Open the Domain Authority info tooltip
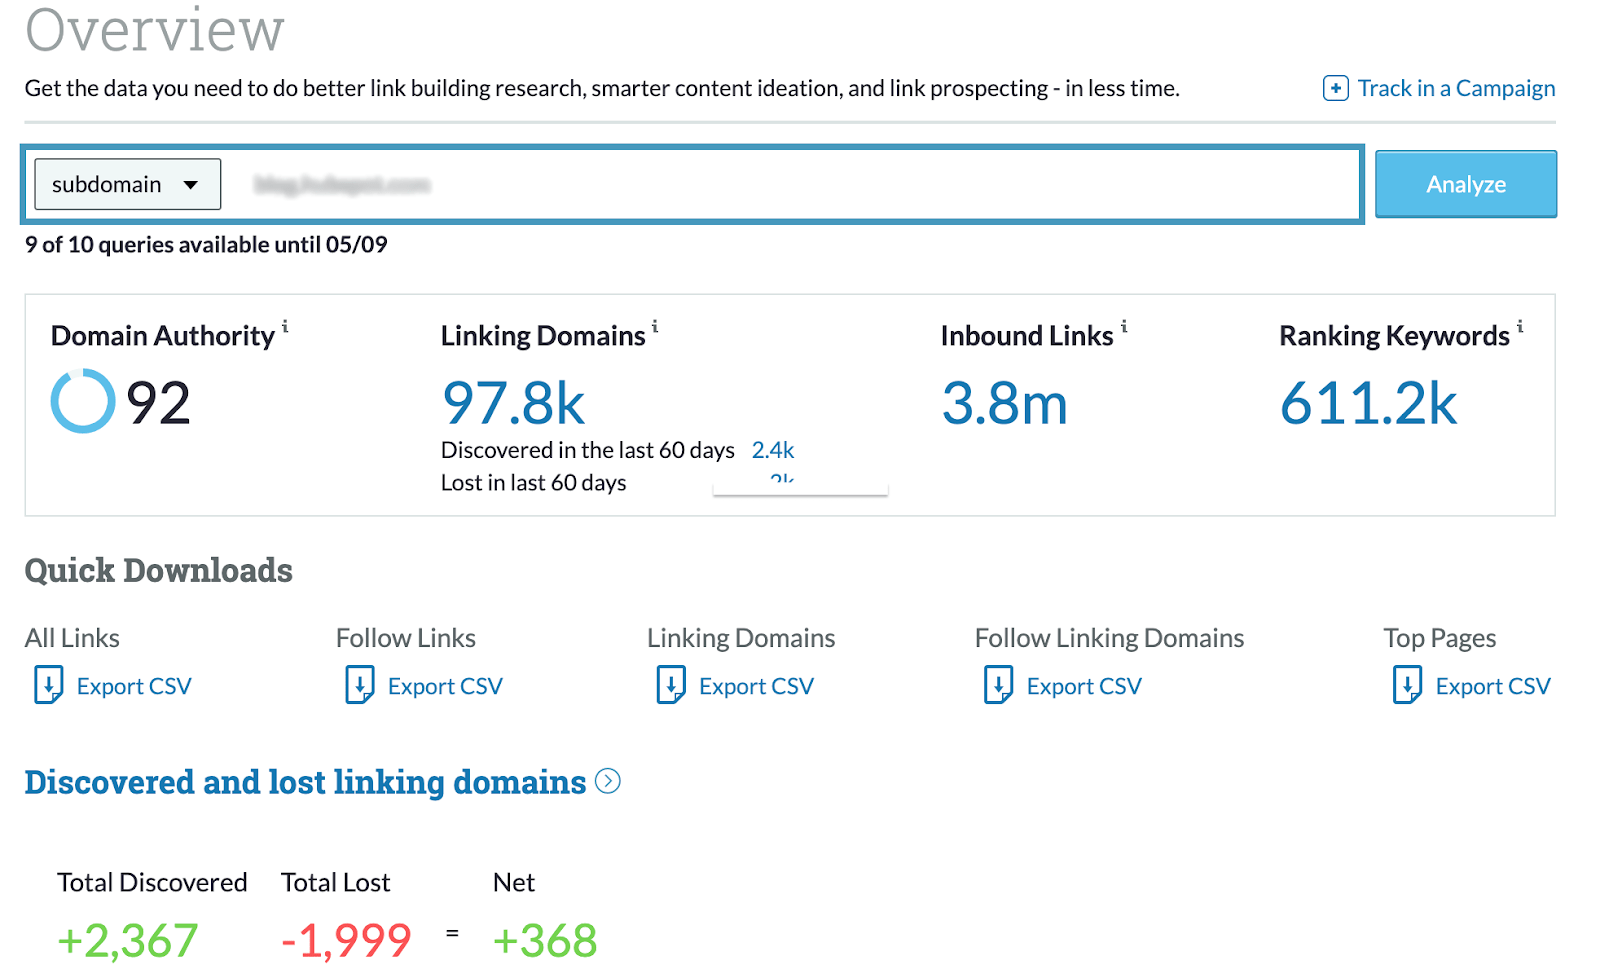Viewport: 1600px width, 978px height. [x=287, y=327]
